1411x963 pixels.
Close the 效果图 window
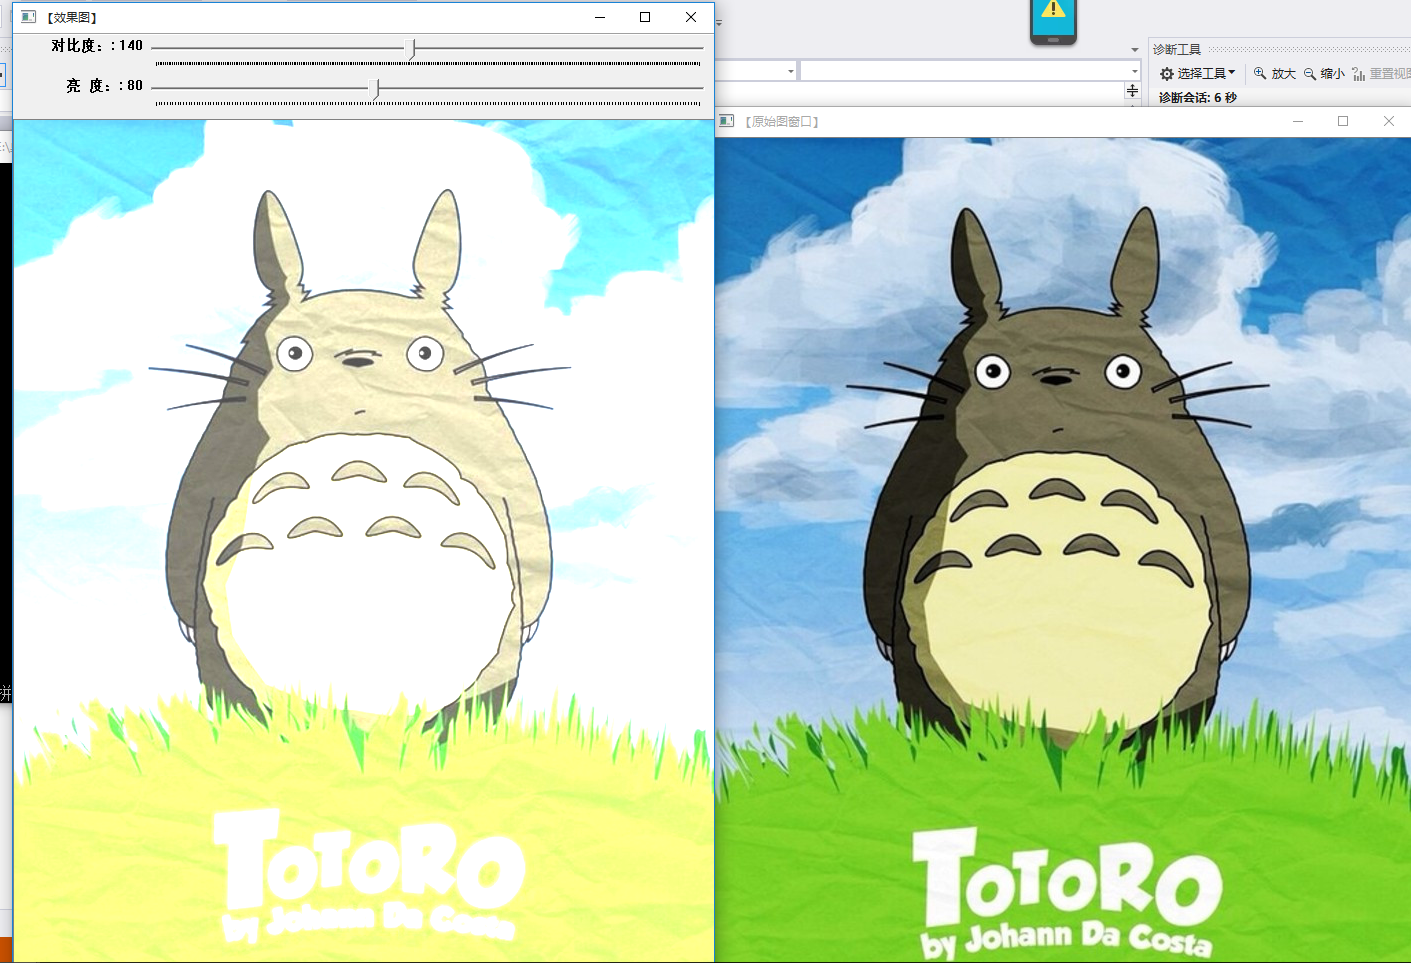[691, 17]
